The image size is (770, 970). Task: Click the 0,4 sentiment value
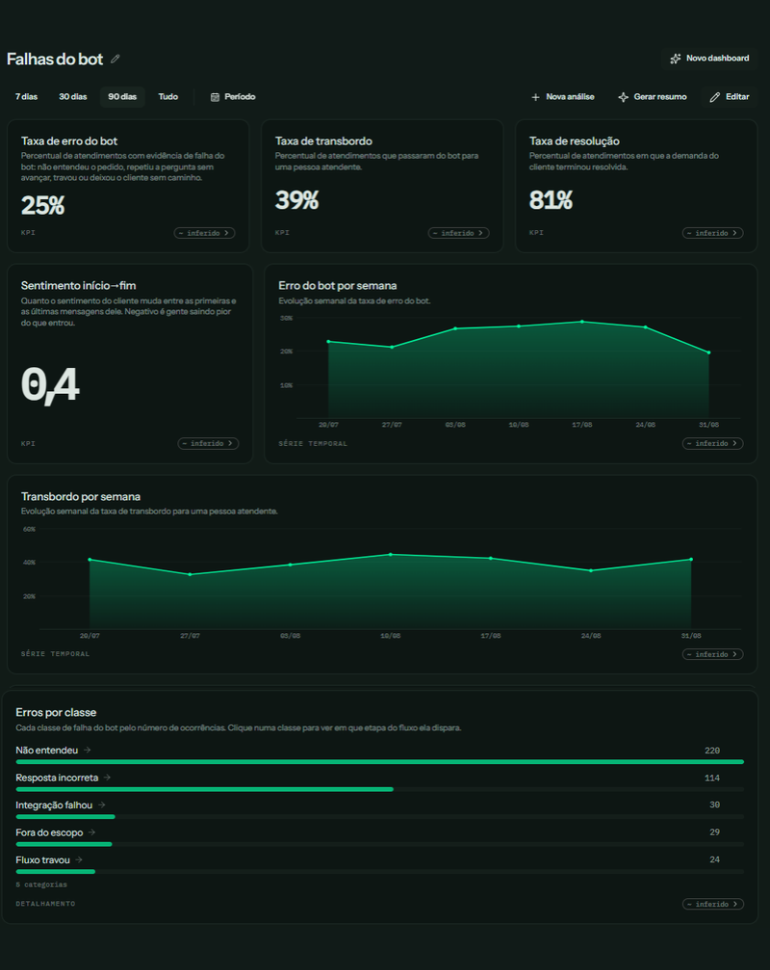coord(50,385)
